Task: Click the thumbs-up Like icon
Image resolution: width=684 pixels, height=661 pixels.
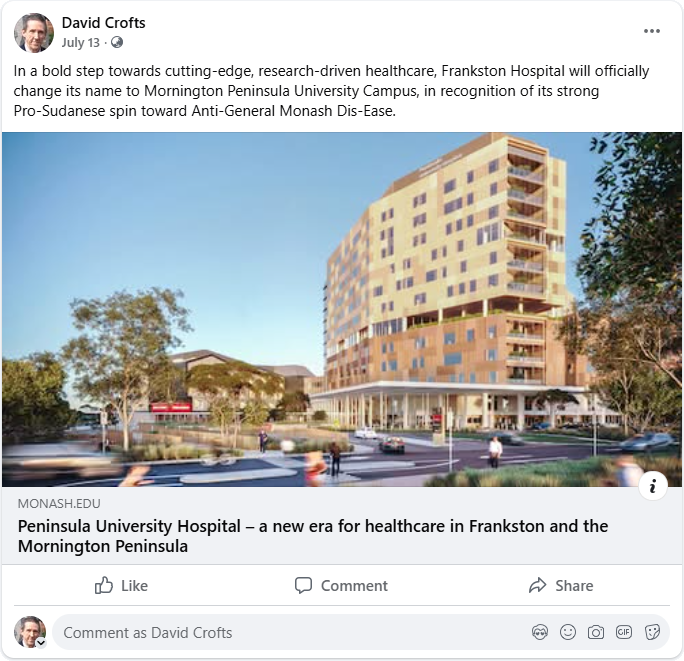Action: click(x=104, y=586)
